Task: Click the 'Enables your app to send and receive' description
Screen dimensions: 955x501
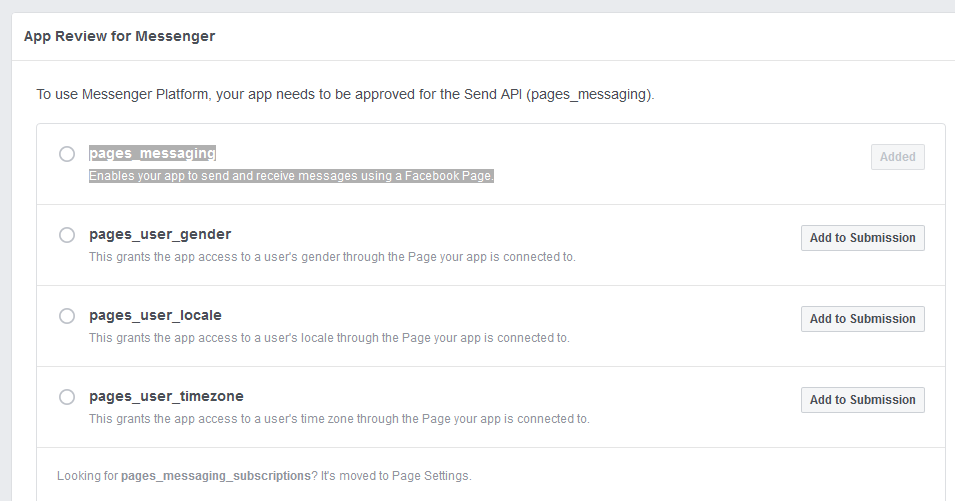Action: 291,176
